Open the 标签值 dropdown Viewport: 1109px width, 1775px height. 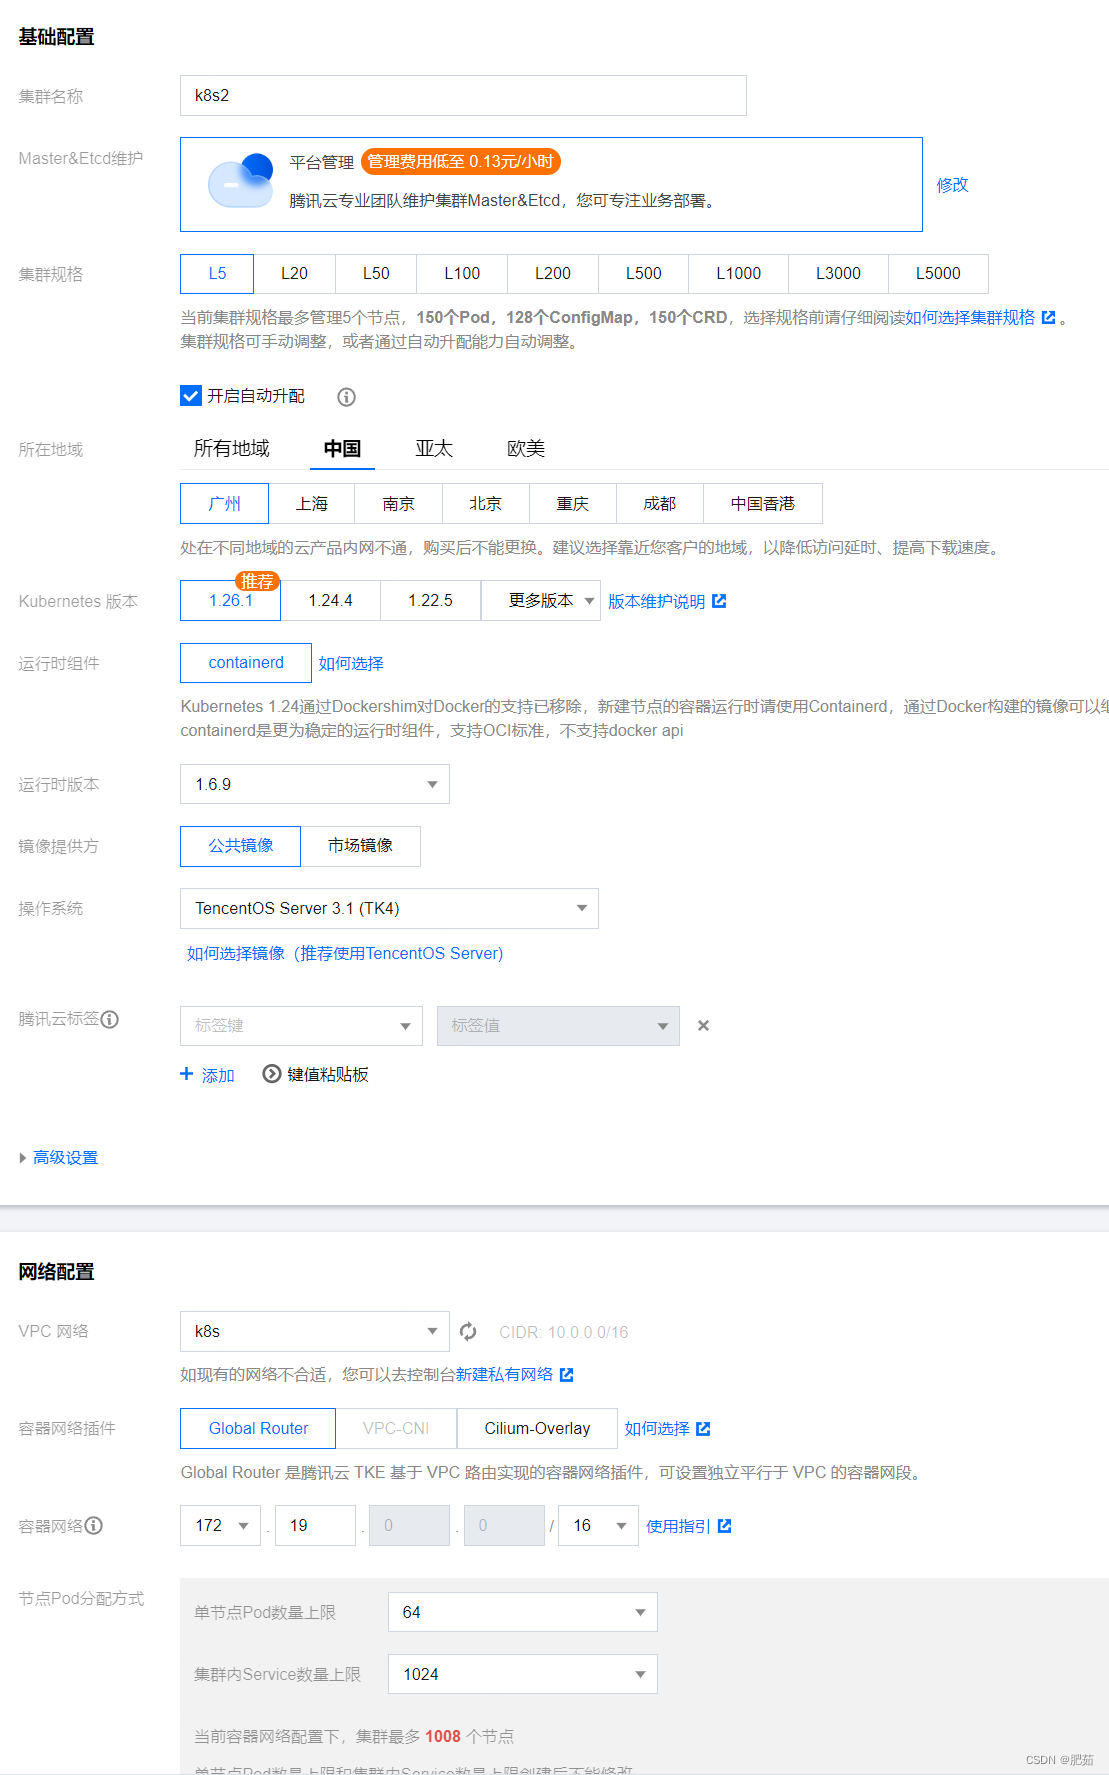coord(558,1026)
